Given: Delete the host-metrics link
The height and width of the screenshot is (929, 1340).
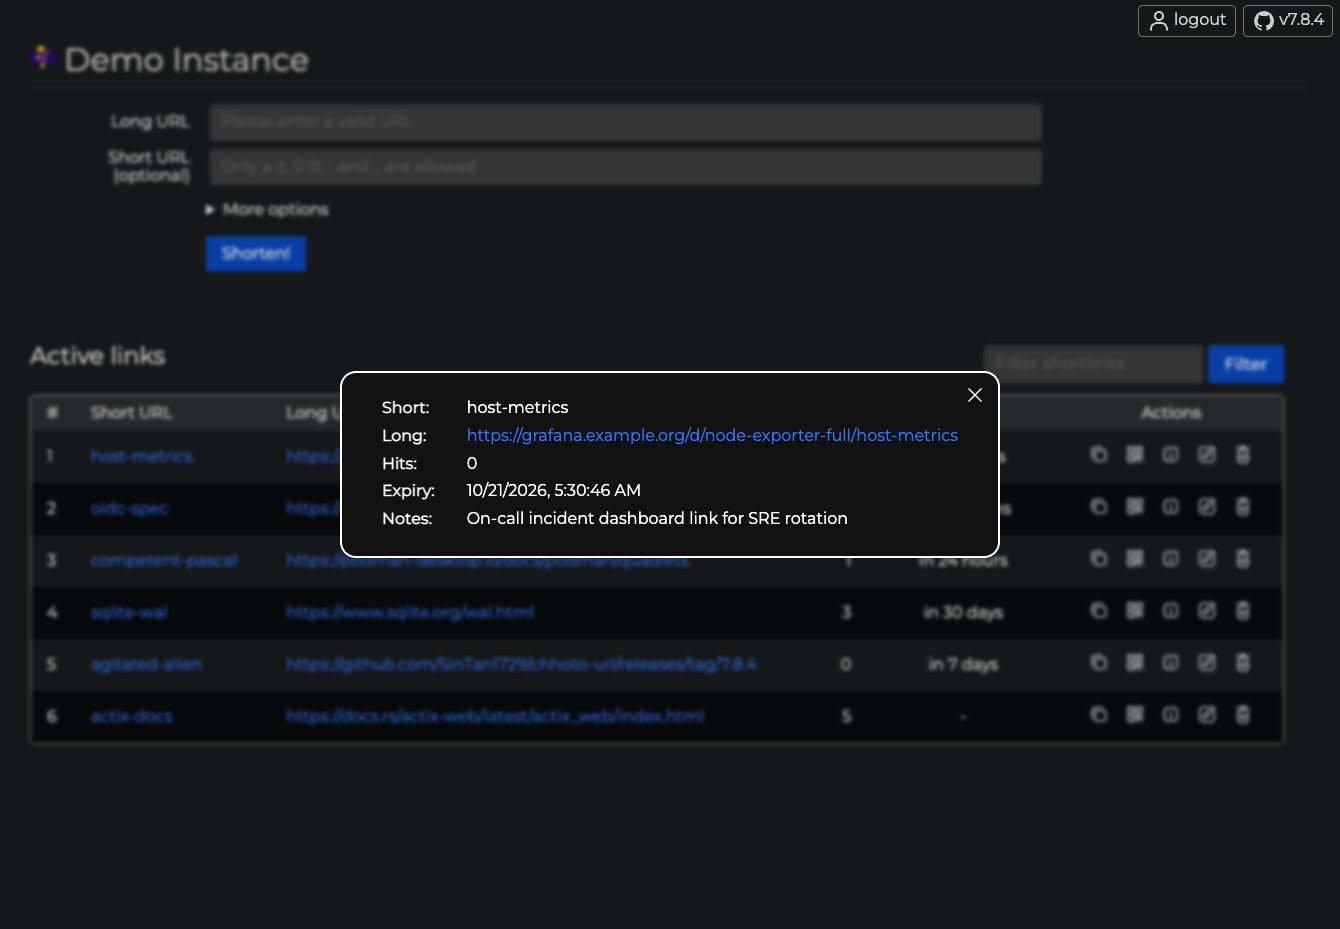Looking at the screenshot, I should (x=1243, y=455).
